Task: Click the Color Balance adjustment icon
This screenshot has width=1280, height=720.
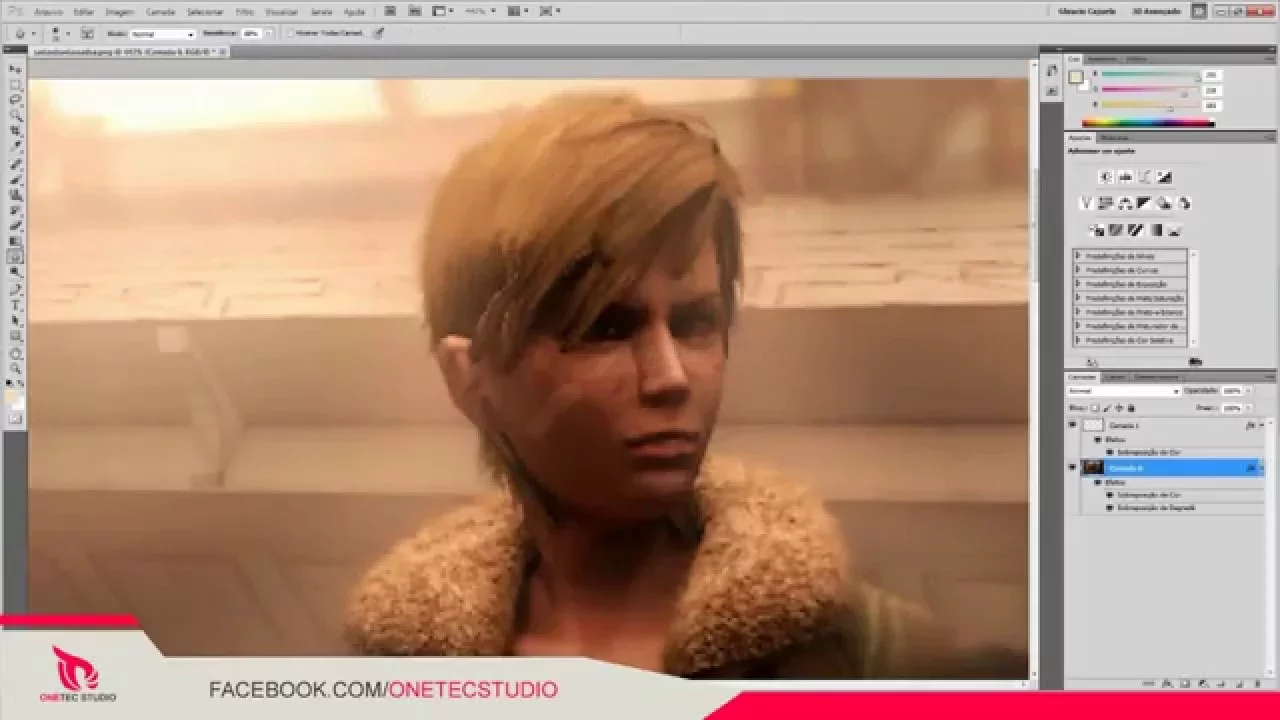Action: tap(1125, 203)
